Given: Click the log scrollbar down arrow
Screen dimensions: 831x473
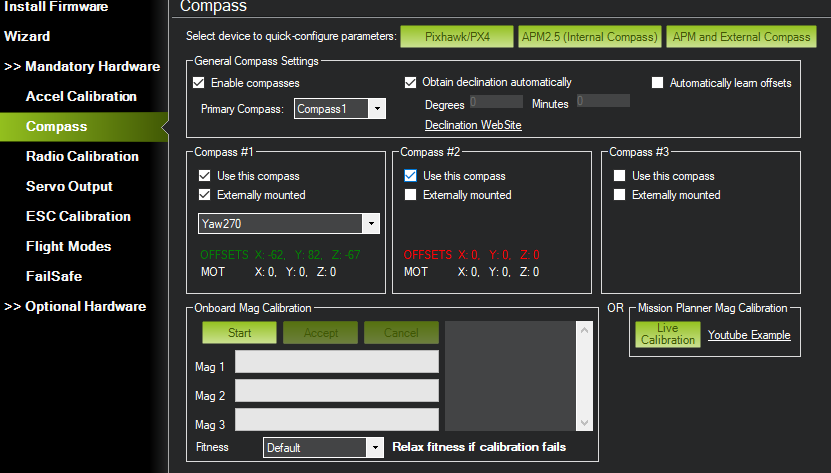Looking at the screenshot, I should 584,423.
